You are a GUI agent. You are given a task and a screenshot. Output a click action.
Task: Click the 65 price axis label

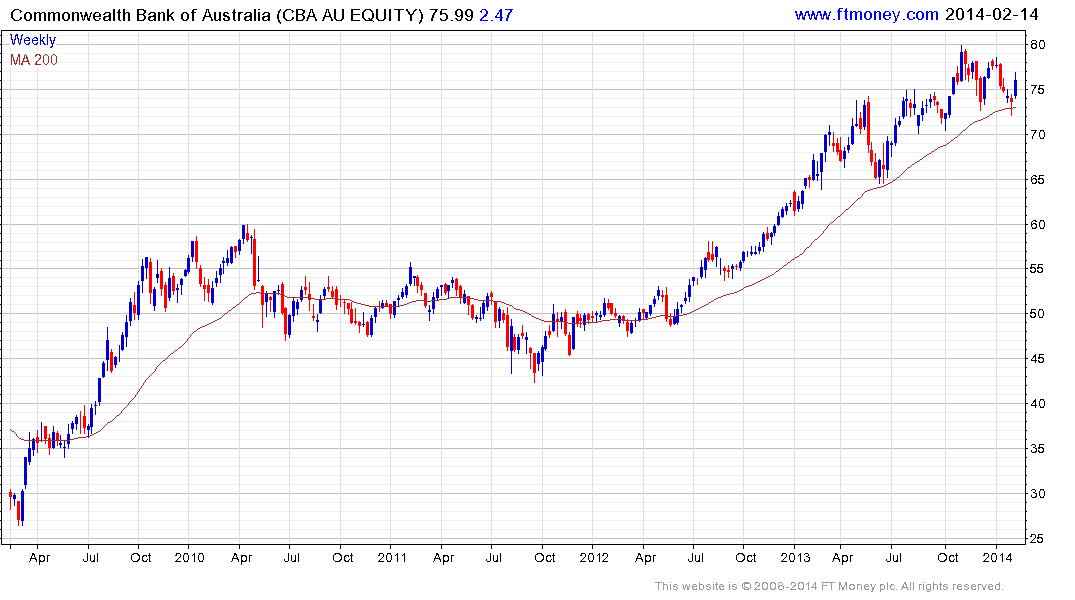click(1037, 180)
